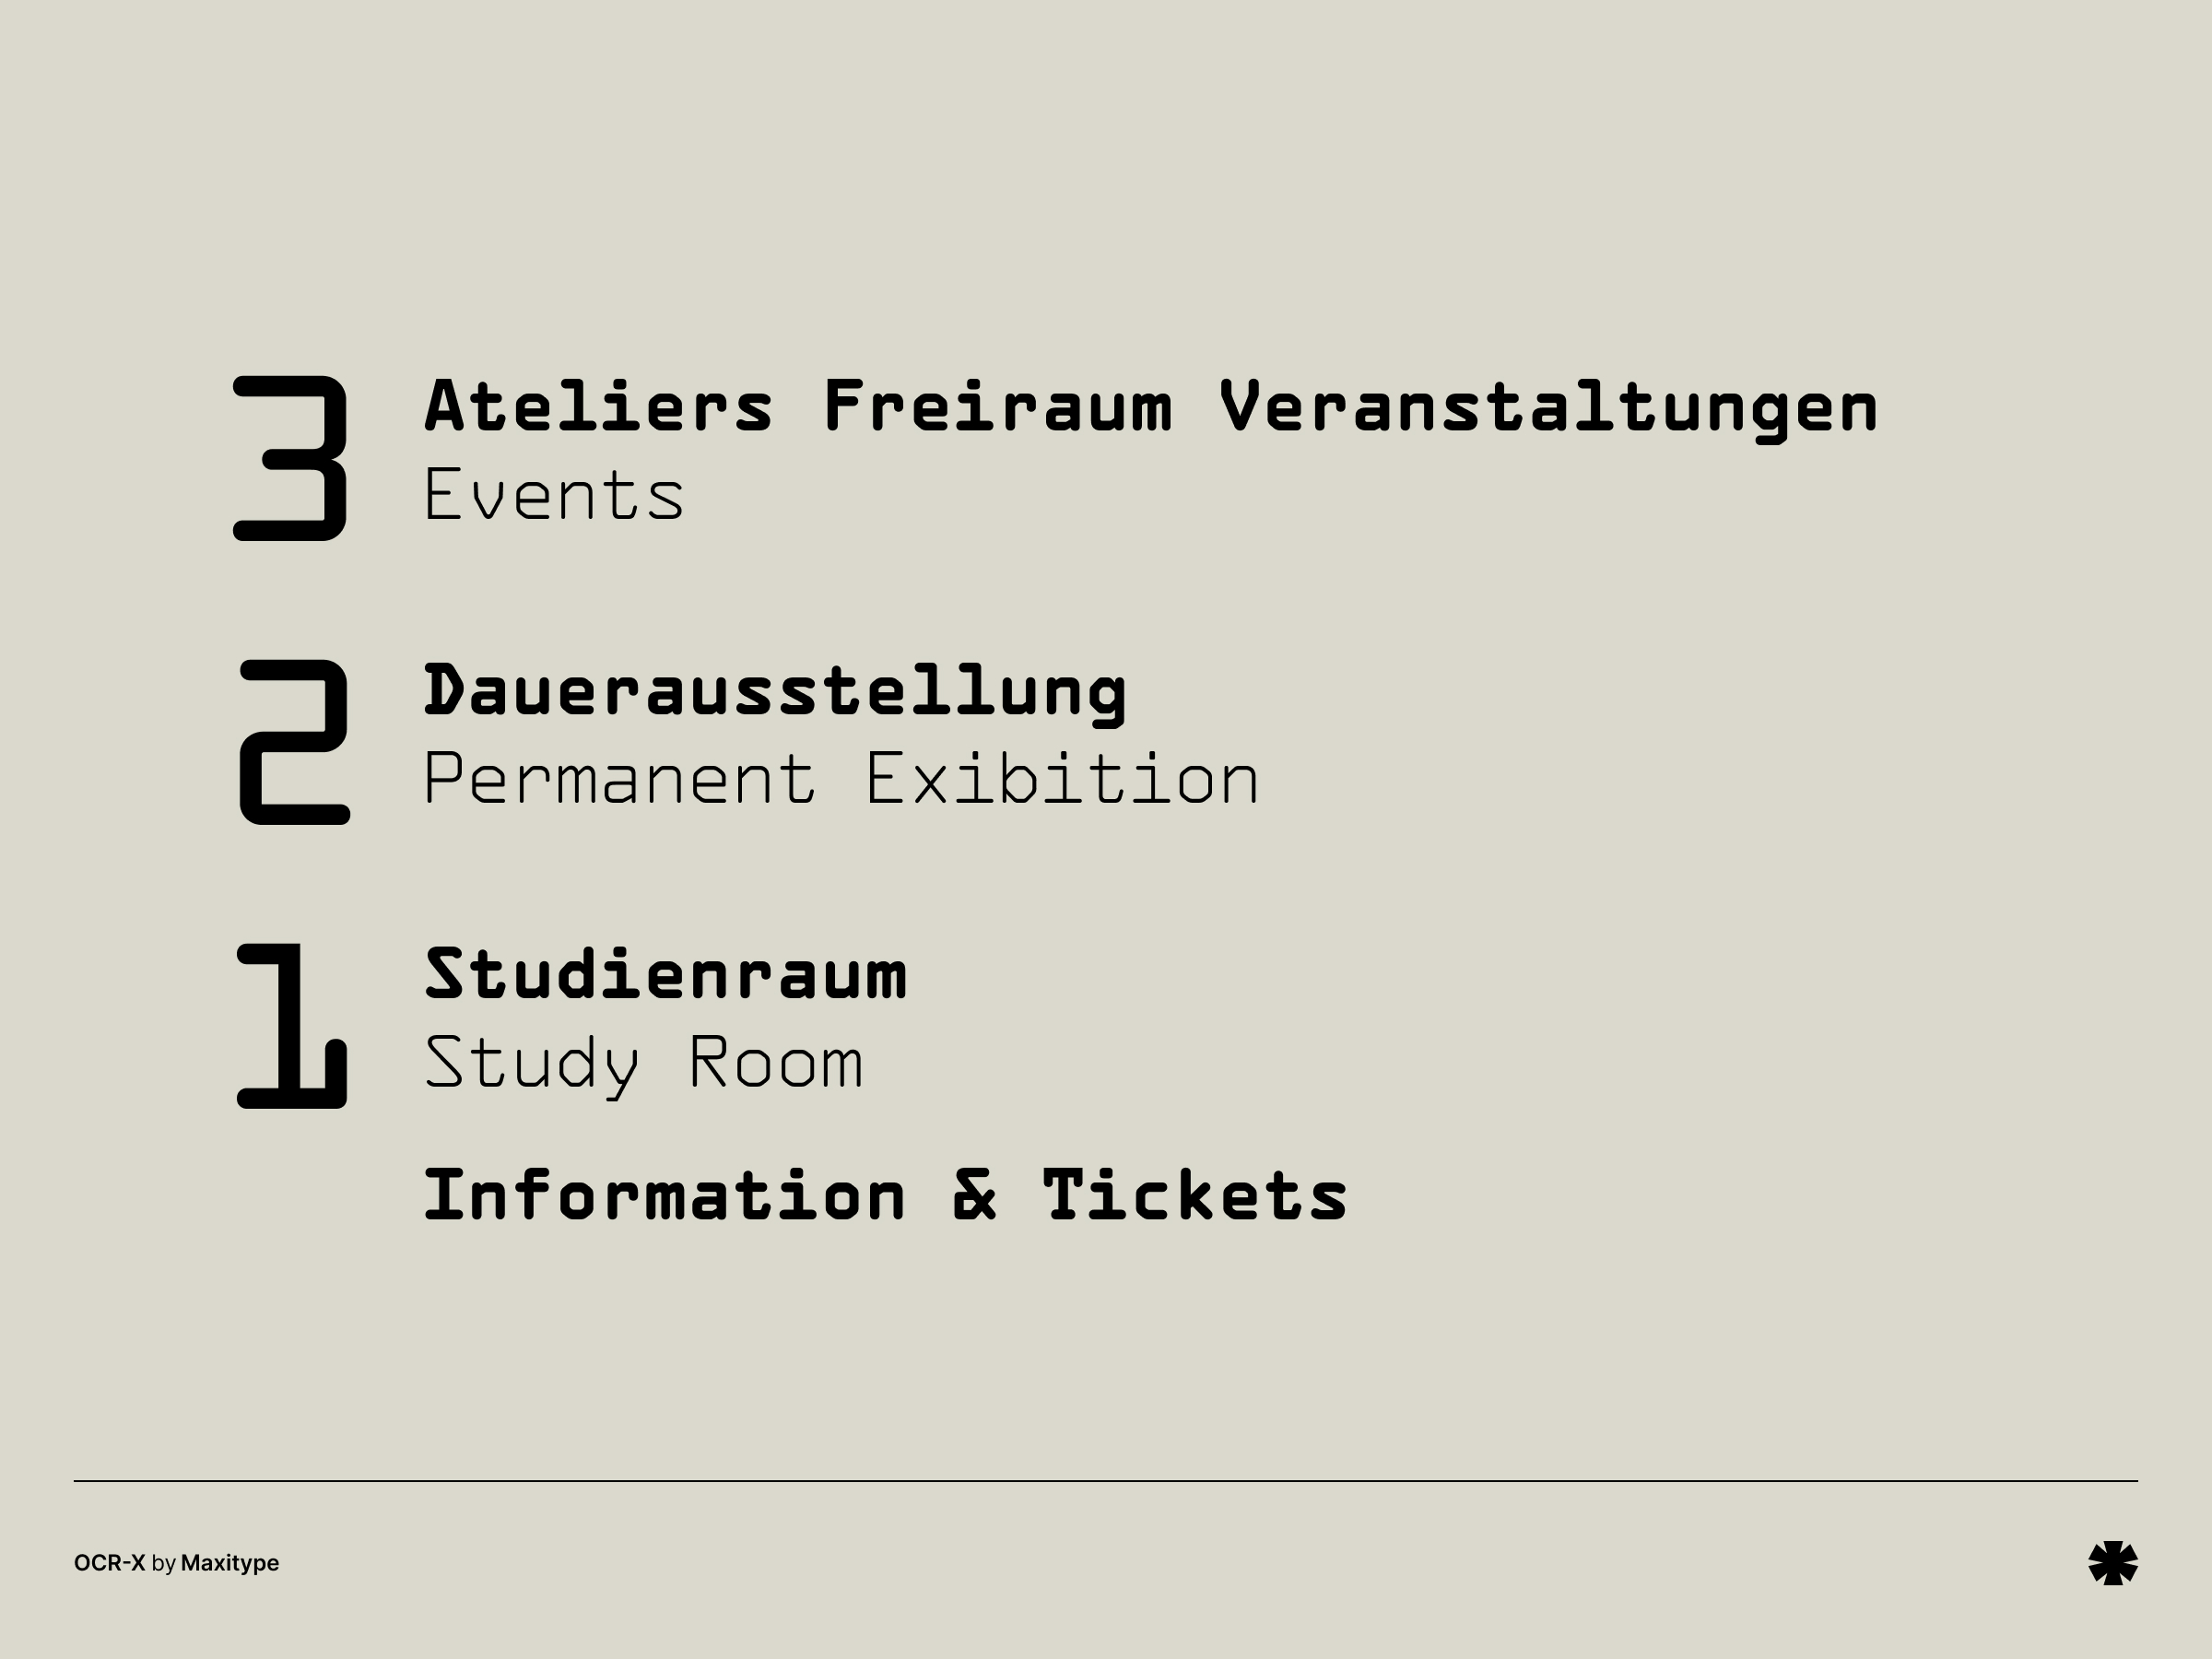The width and height of the screenshot is (2212, 1659).
Task: Click the large floor numeral 1
Action: (292, 1026)
